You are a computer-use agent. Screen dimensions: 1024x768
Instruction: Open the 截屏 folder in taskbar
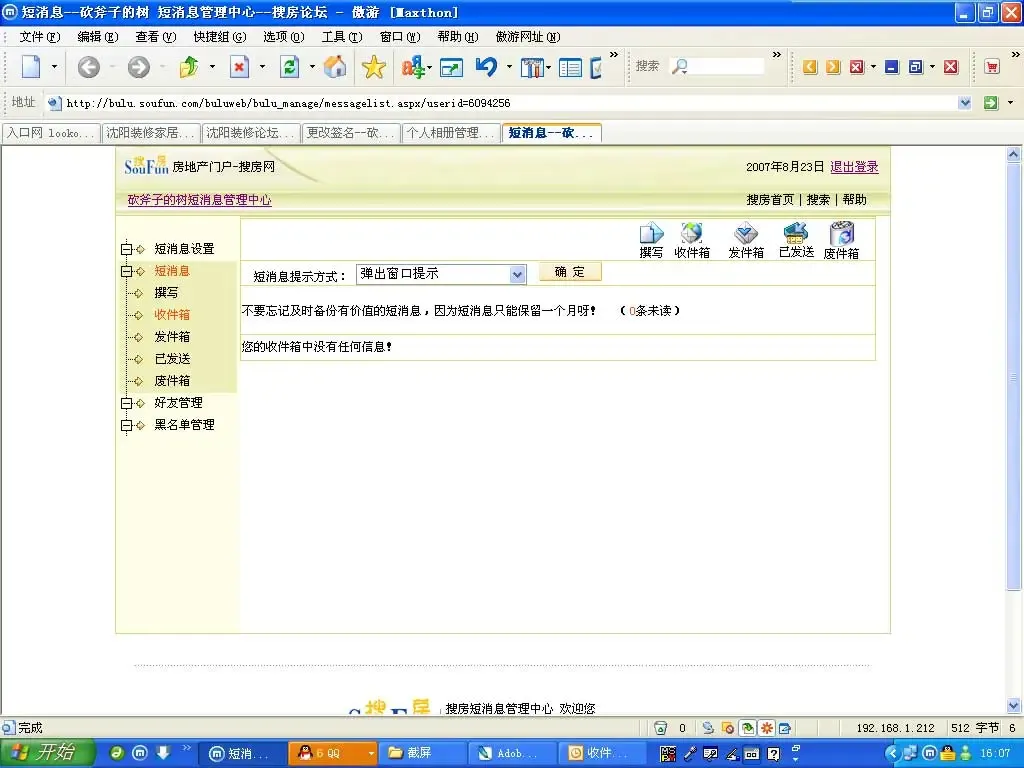422,753
